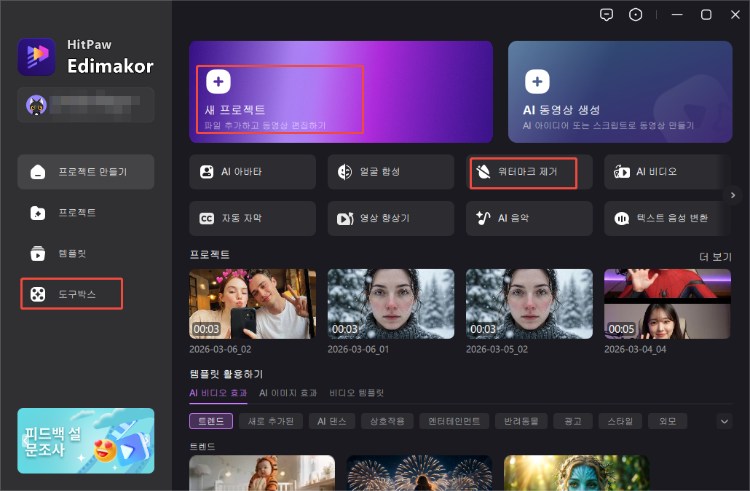Launch the 영상 향상기 tool
This screenshot has width=750, height=491.
(391, 218)
